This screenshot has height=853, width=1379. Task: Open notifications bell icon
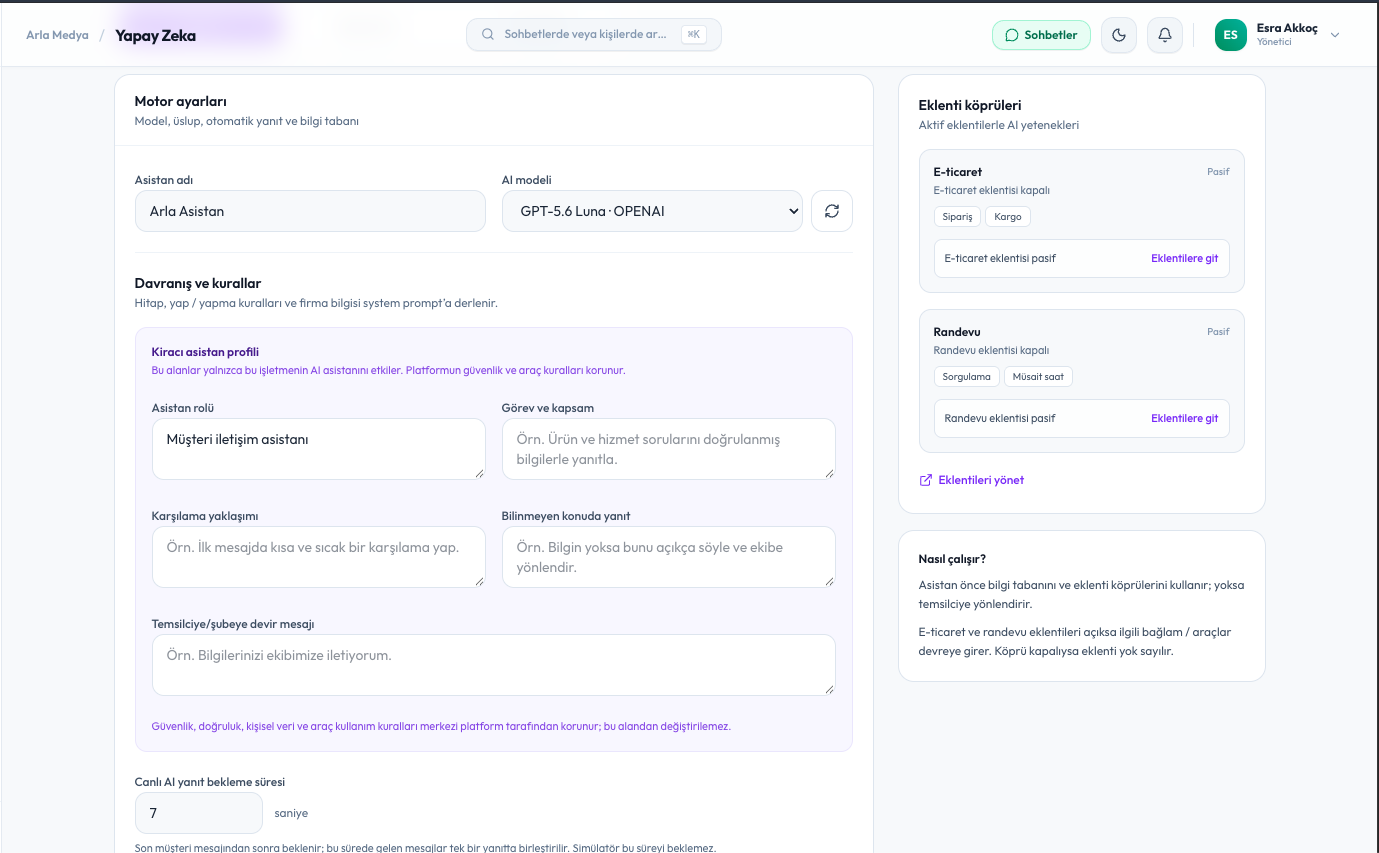[x=1165, y=35]
